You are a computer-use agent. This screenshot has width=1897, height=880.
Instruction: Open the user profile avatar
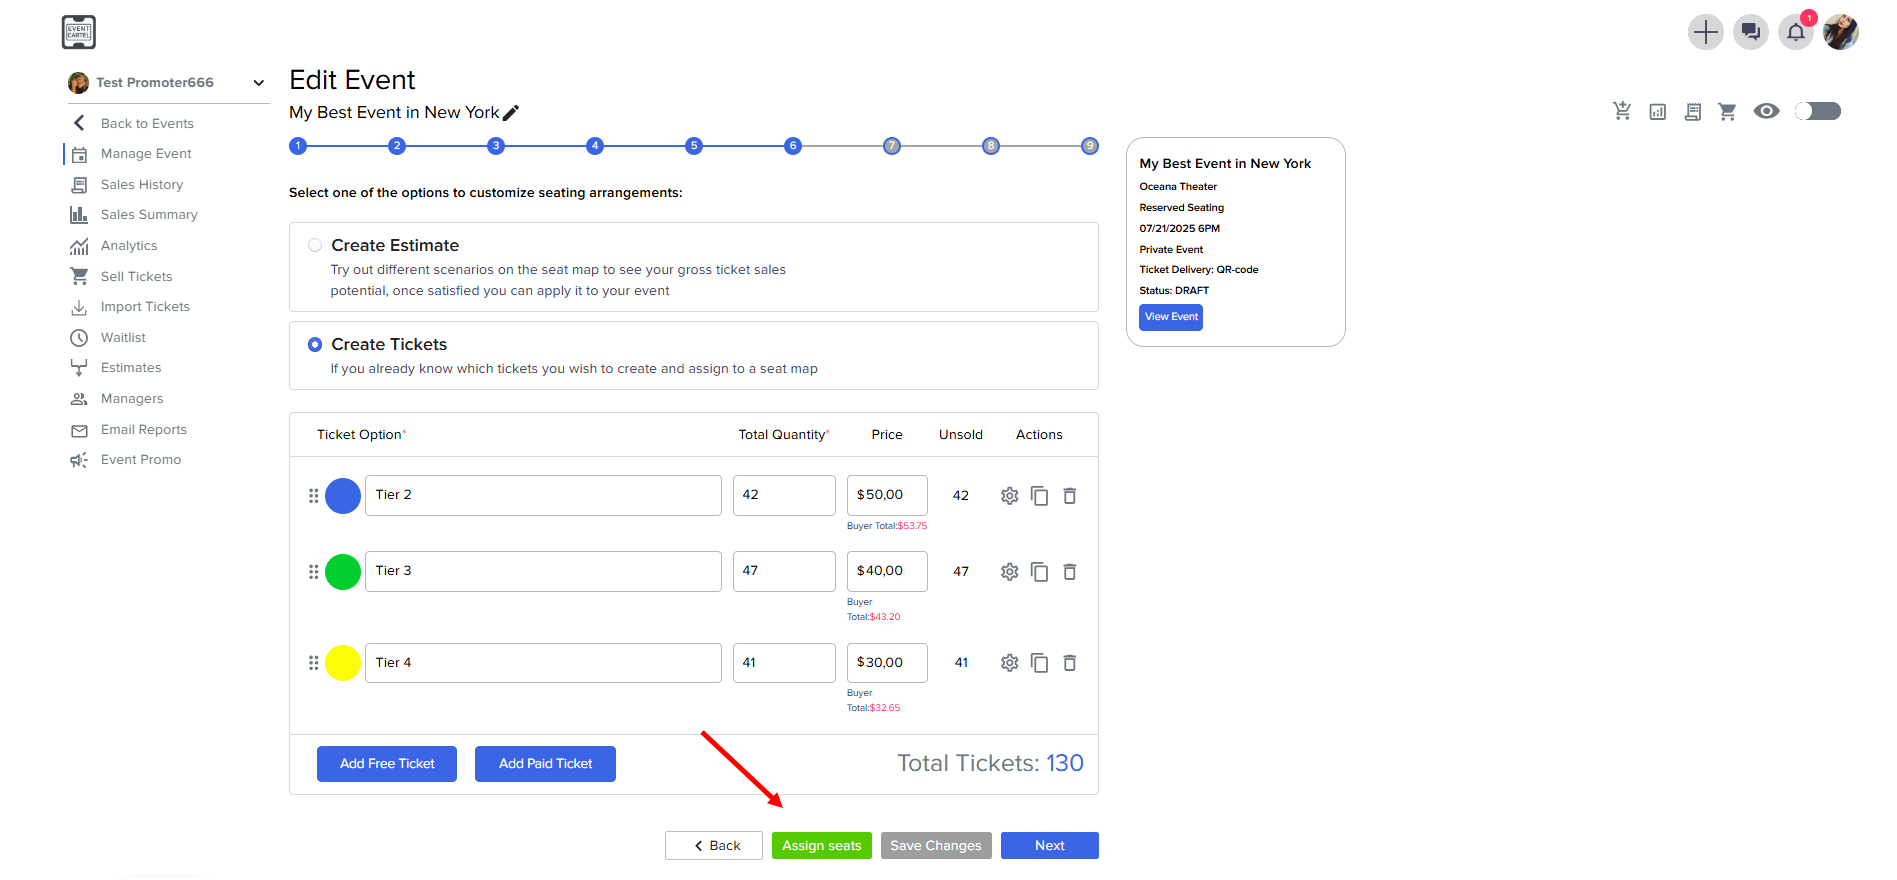click(1841, 32)
